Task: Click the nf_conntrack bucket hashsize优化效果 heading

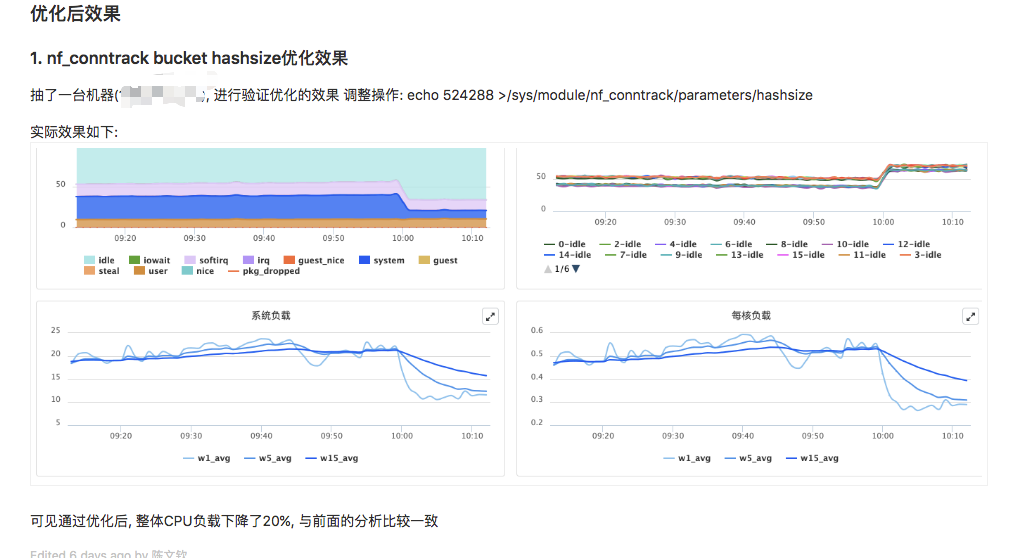Action: click(189, 58)
